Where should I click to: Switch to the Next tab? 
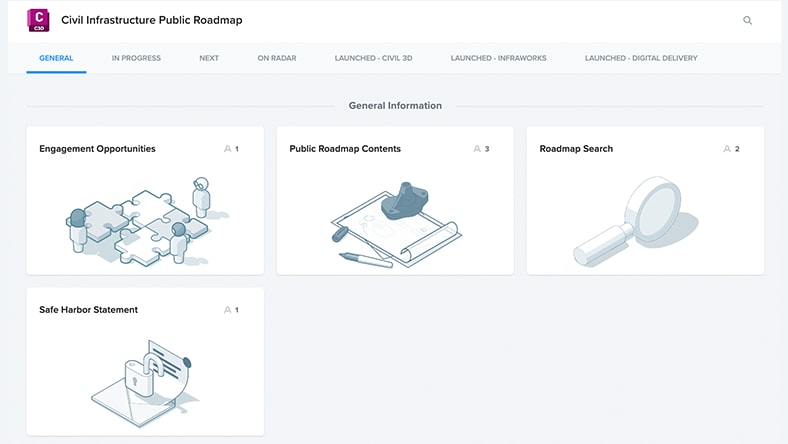[x=209, y=58]
